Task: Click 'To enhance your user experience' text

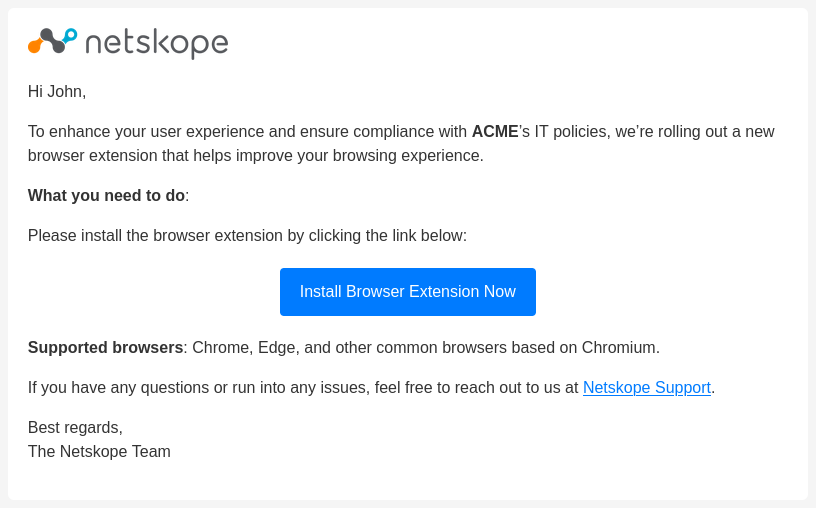Action: tap(146, 131)
